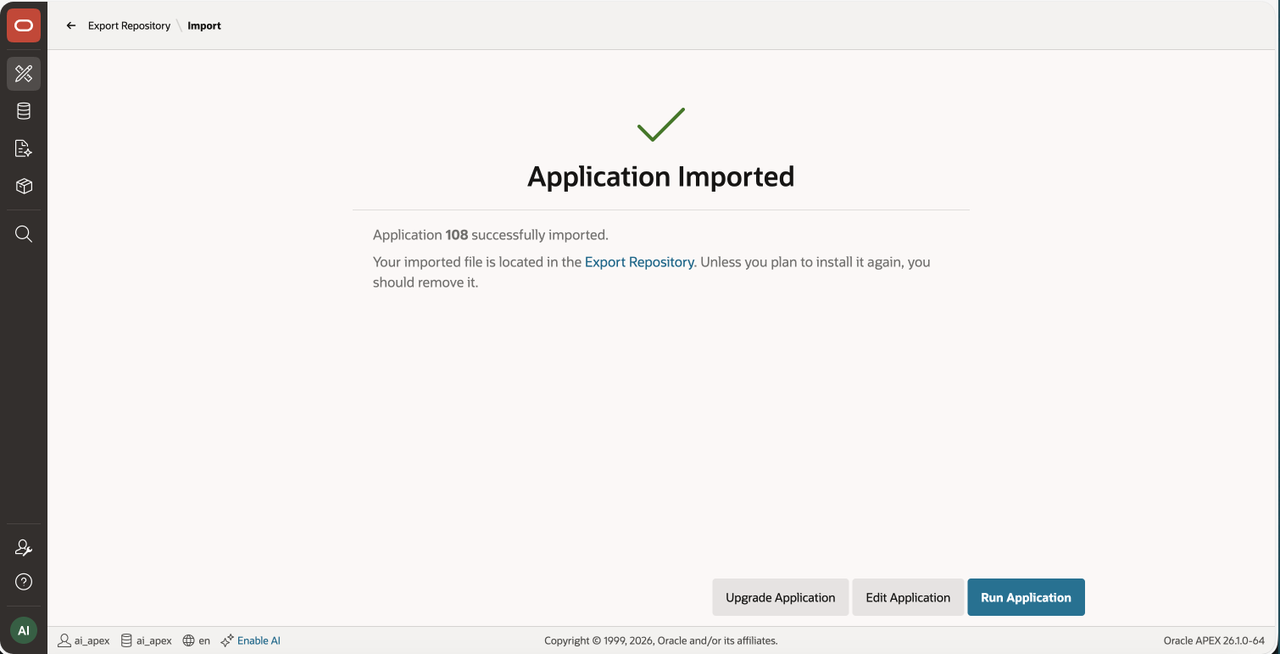The image size is (1280, 654).
Task: Open the Administration user-wrench icon
Action: [x=24, y=548]
